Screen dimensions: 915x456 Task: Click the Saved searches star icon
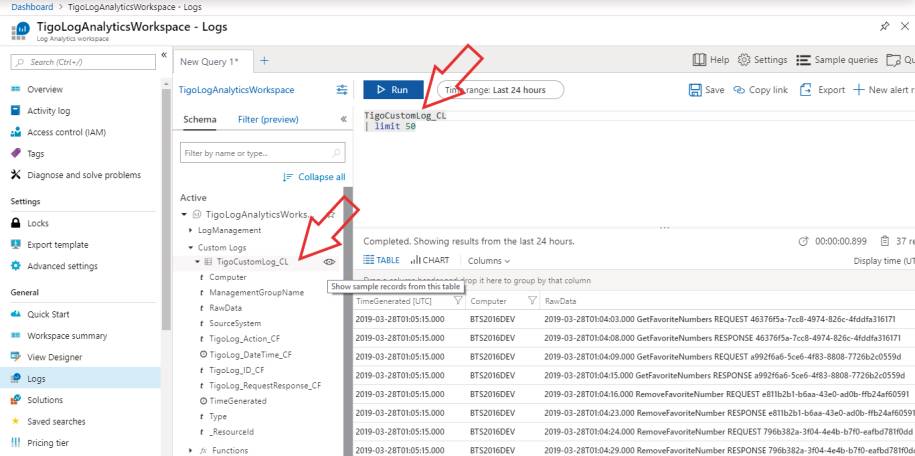16,421
